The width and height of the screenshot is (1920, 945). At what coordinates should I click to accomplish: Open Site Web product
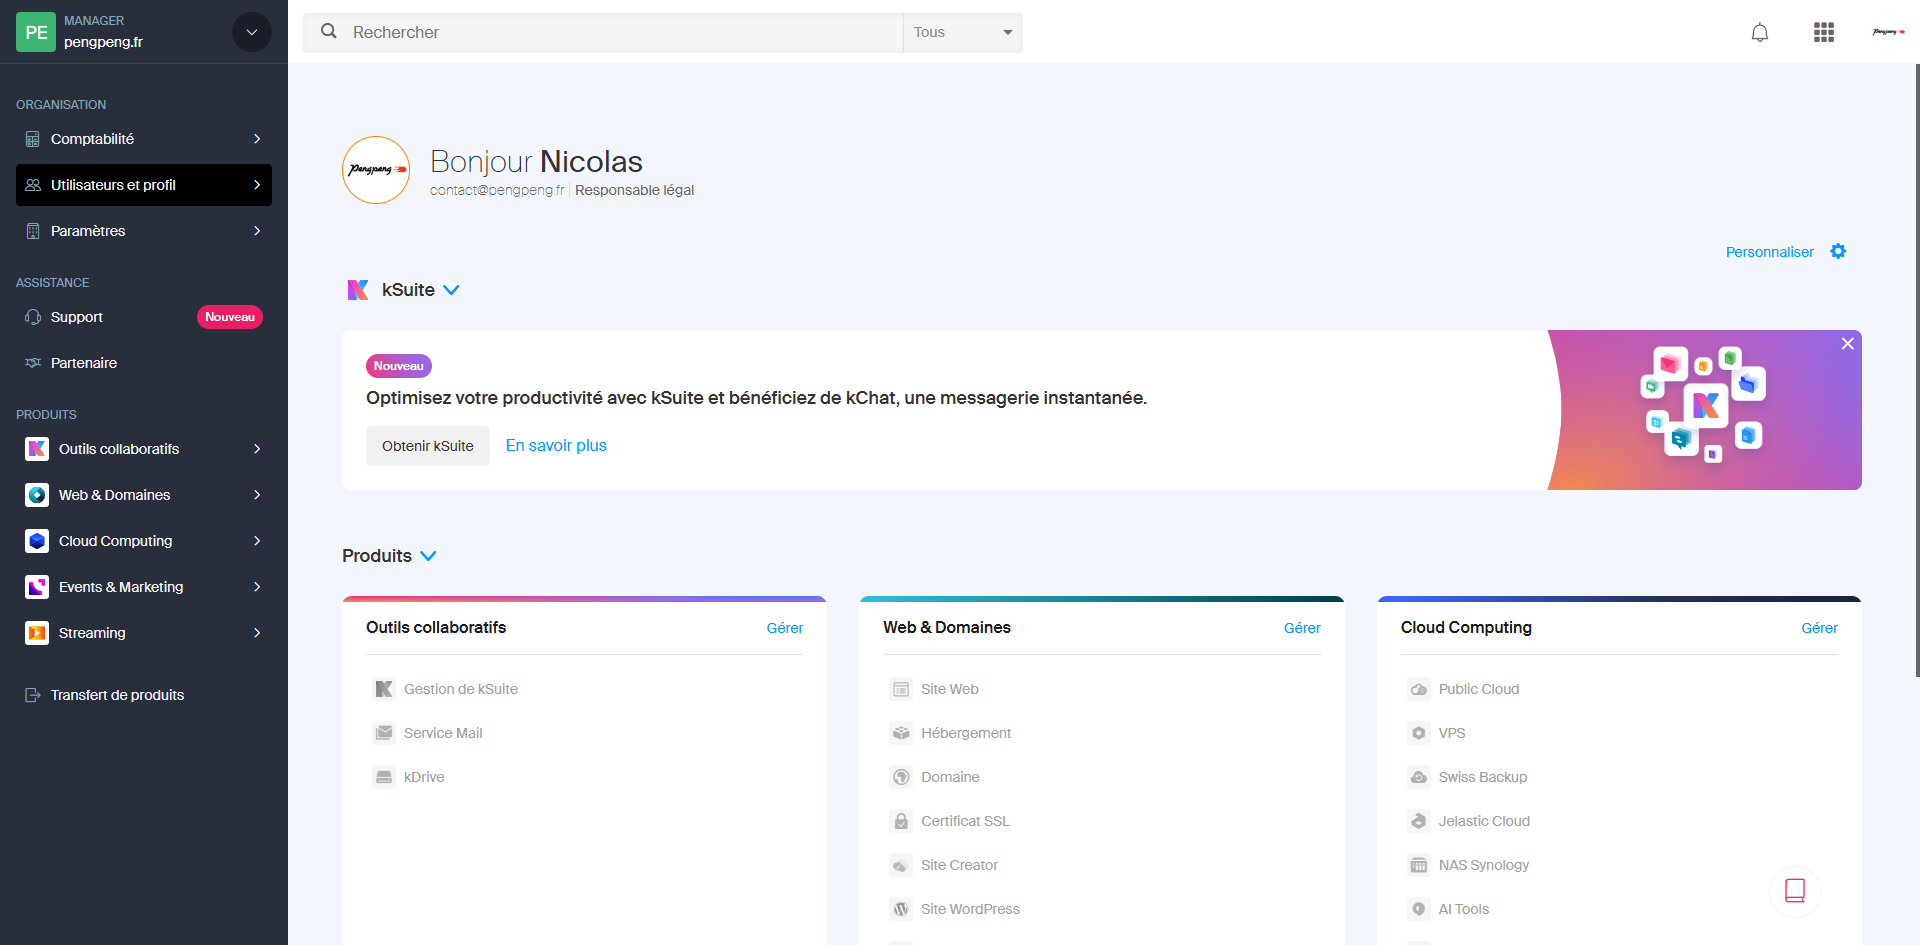pos(950,689)
